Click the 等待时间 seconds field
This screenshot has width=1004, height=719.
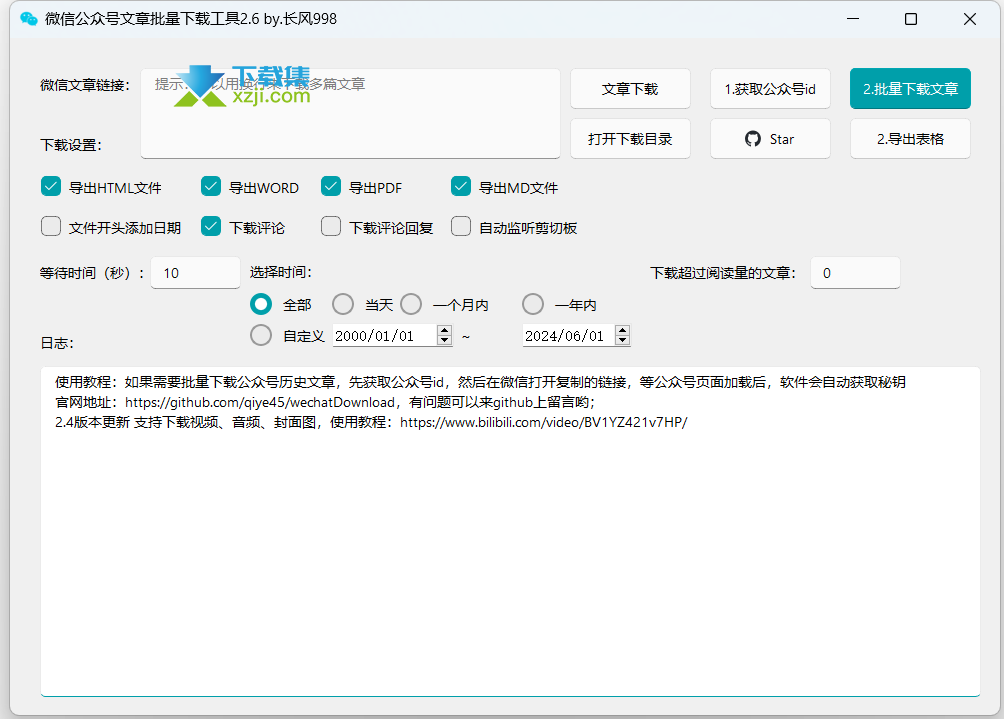(x=195, y=273)
